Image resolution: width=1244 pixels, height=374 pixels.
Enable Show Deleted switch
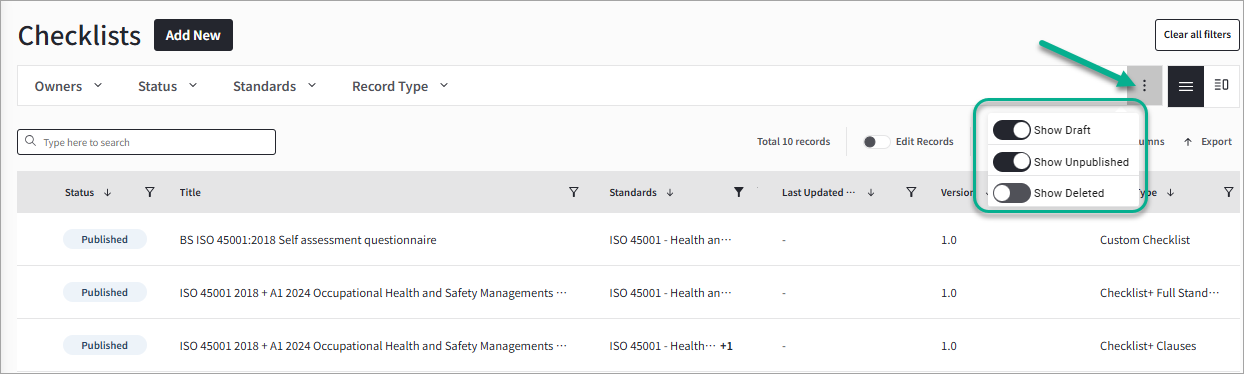click(1012, 193)
